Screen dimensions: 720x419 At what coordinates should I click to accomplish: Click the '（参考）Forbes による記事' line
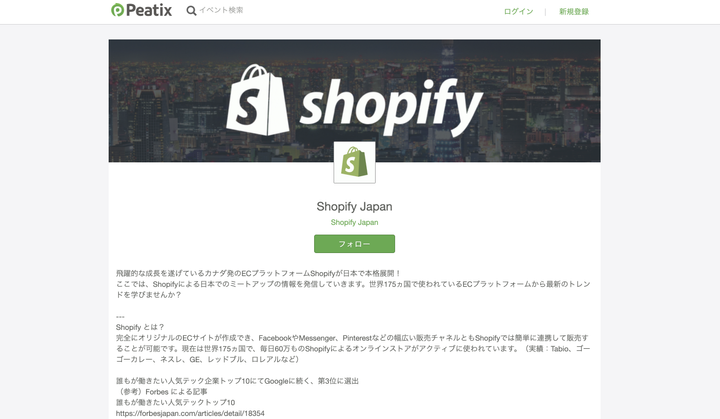pyautogui.click(x=162, y=392)
